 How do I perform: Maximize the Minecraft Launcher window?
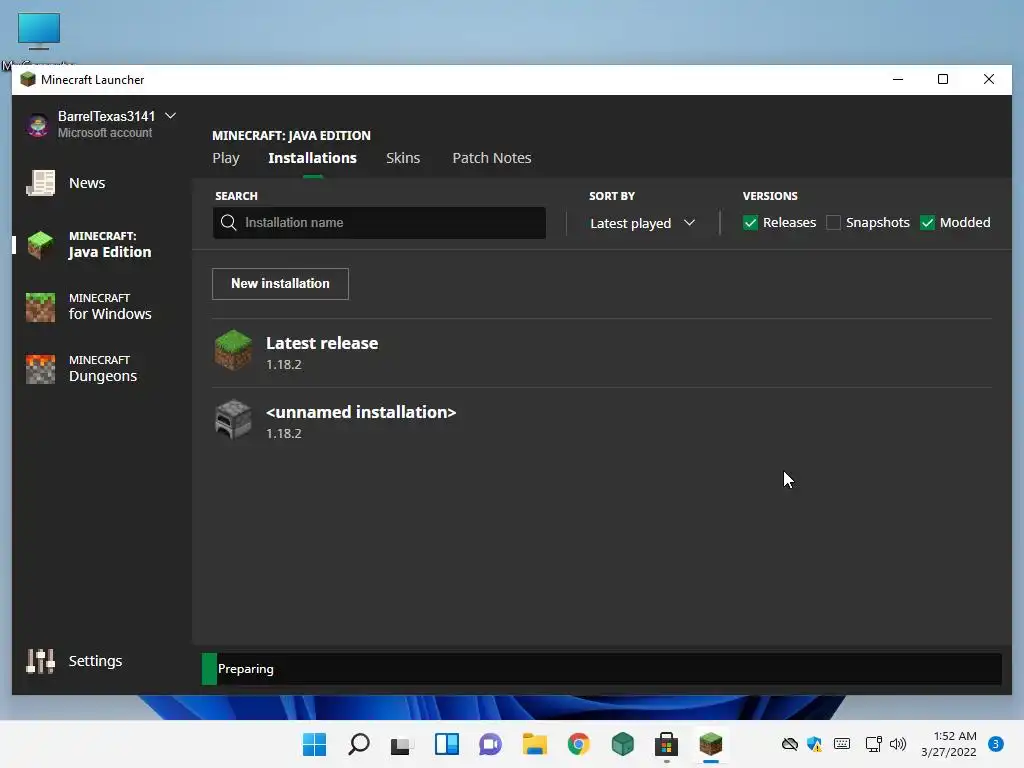943,79
